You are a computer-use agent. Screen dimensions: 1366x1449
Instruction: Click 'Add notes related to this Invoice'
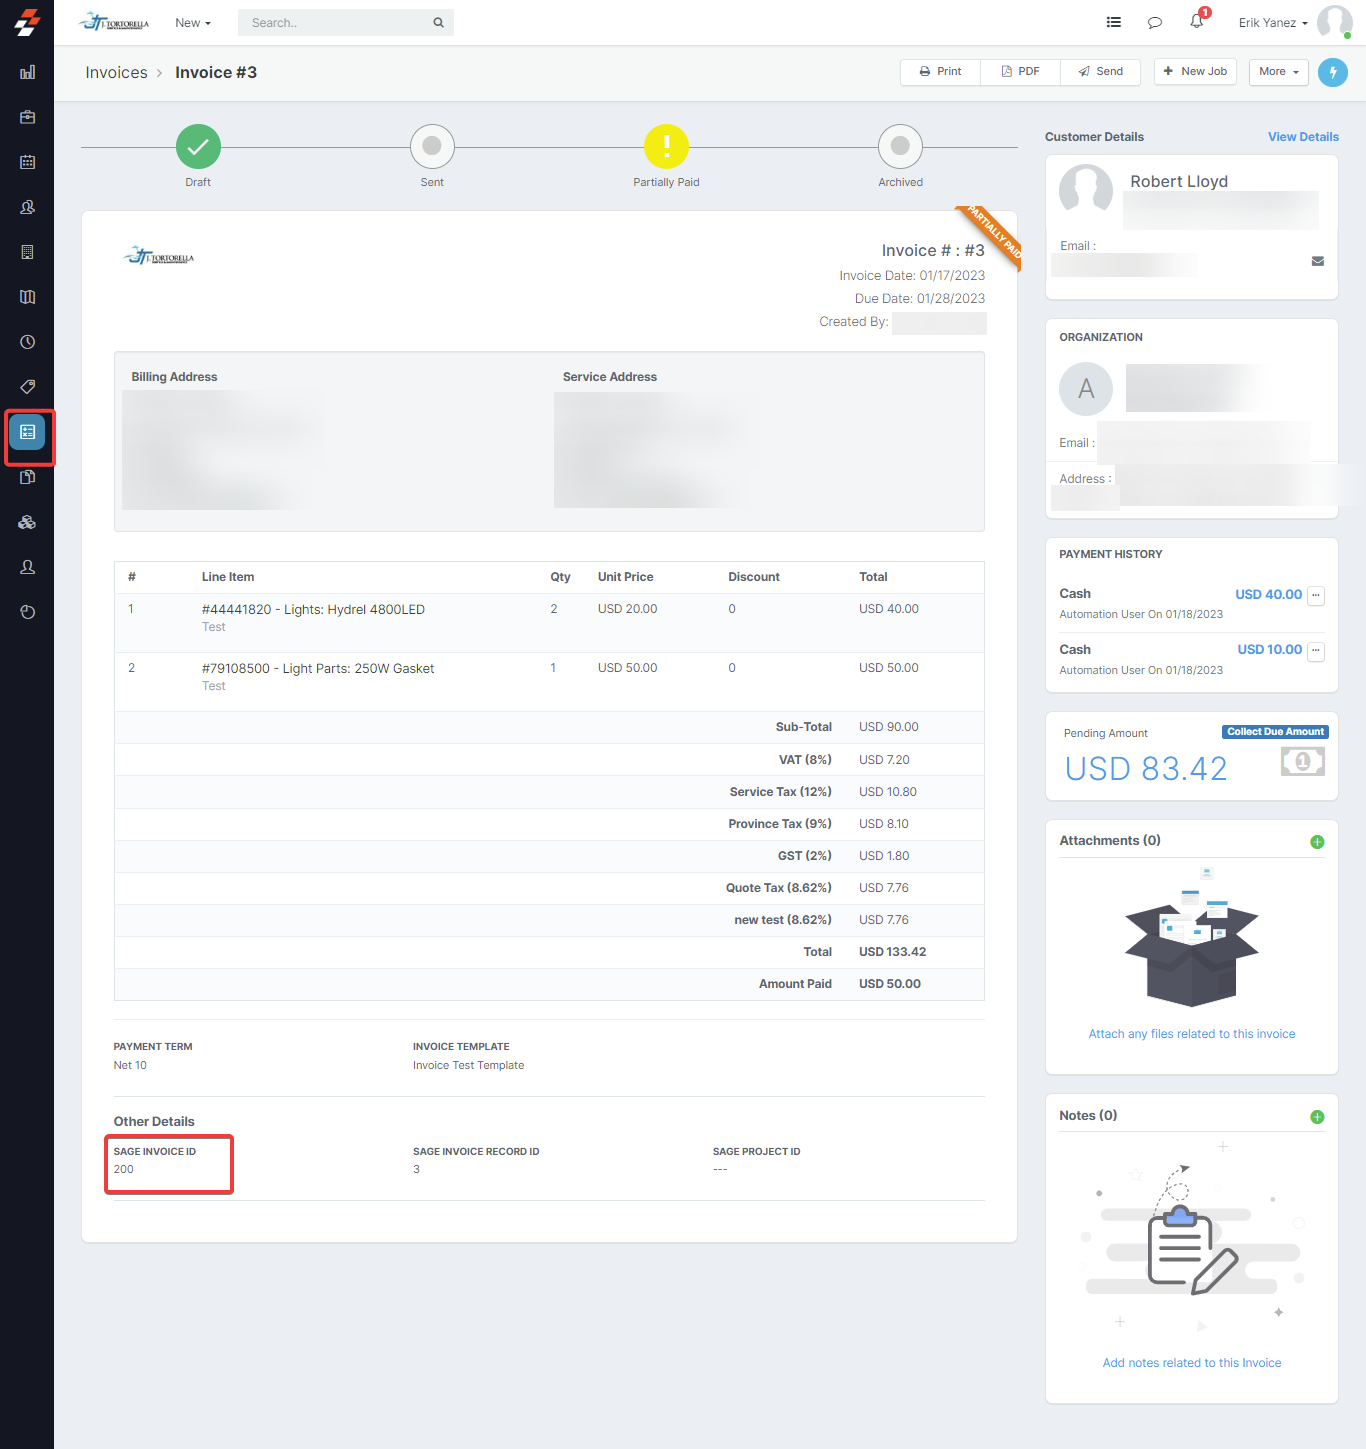tap(1192, 1363)
